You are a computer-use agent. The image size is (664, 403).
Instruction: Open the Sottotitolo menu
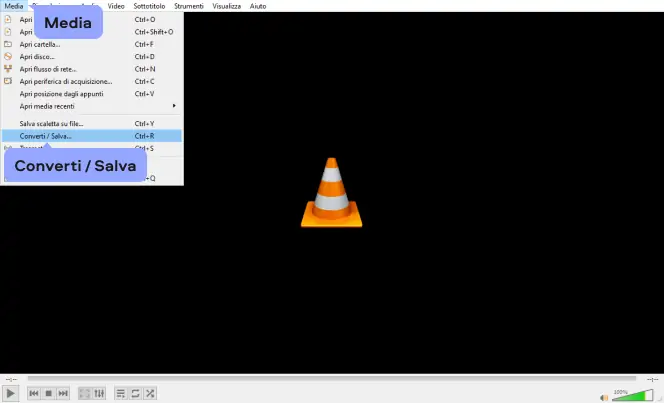pyautogui.click(x=149, y=6)
